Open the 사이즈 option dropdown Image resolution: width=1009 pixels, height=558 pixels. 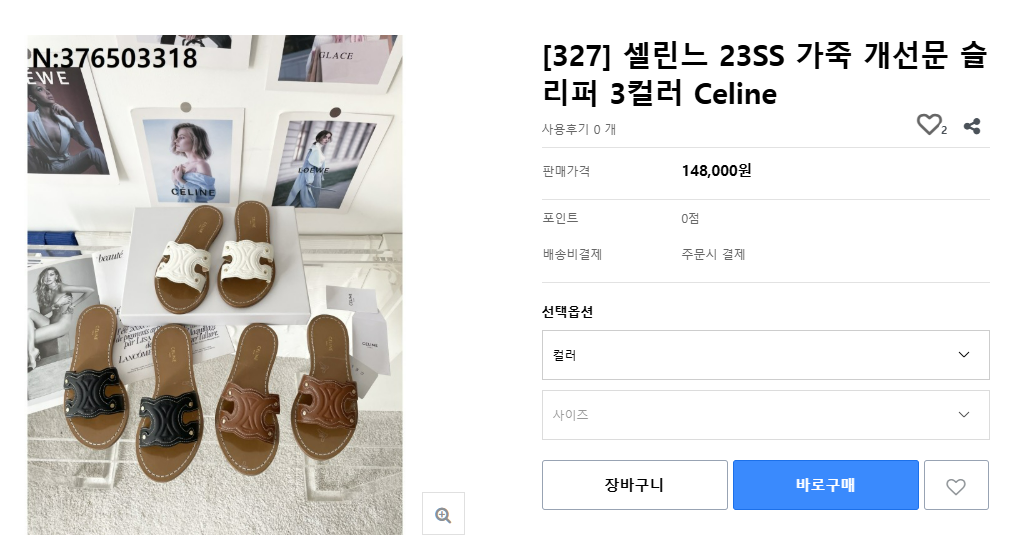[x=765, y=415]
